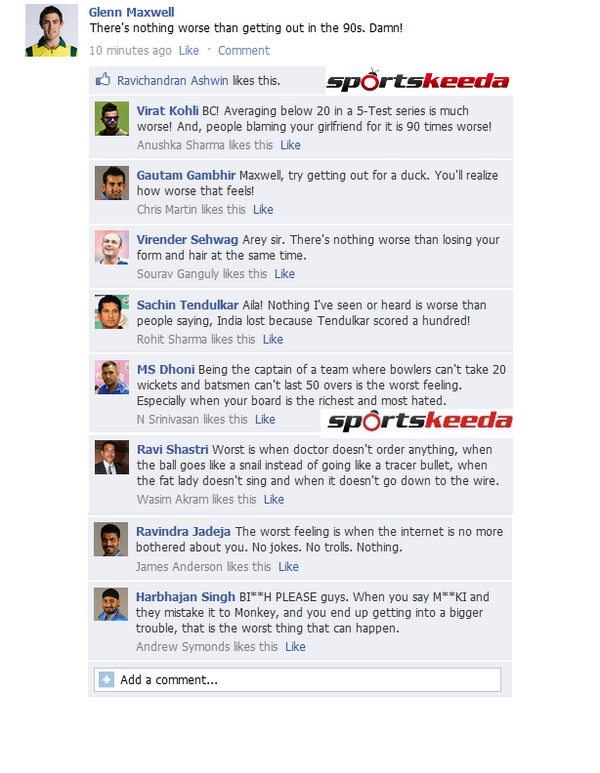Image resolution: width=600 pixels, height=773 pixels.
Task: Open Harbhajan Singh's avatar photo
Action: pos(111,604)
